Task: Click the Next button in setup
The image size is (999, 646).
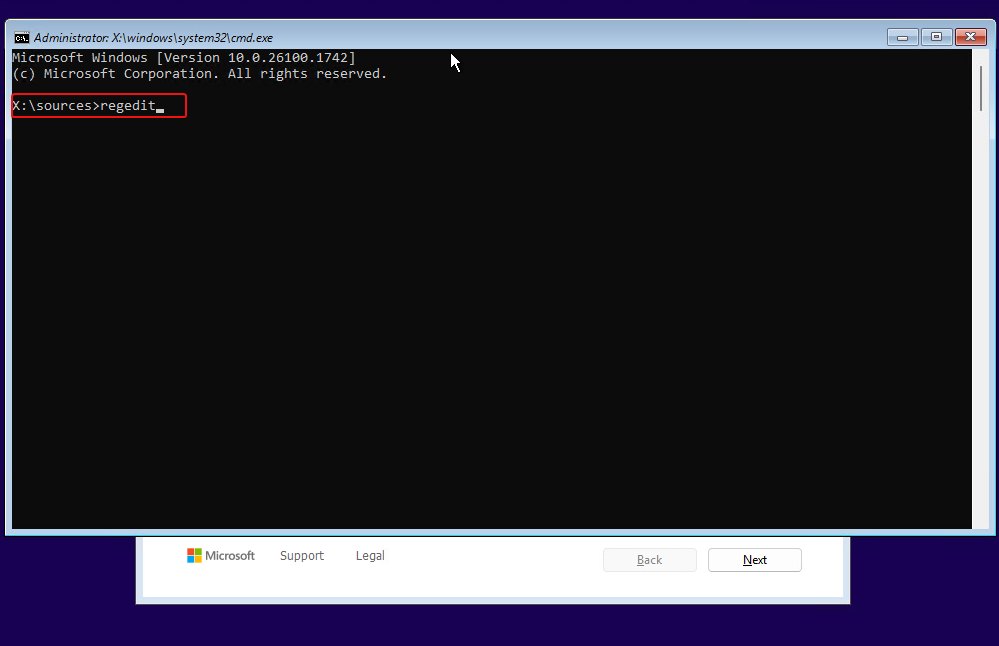Action: click(754, 560)
